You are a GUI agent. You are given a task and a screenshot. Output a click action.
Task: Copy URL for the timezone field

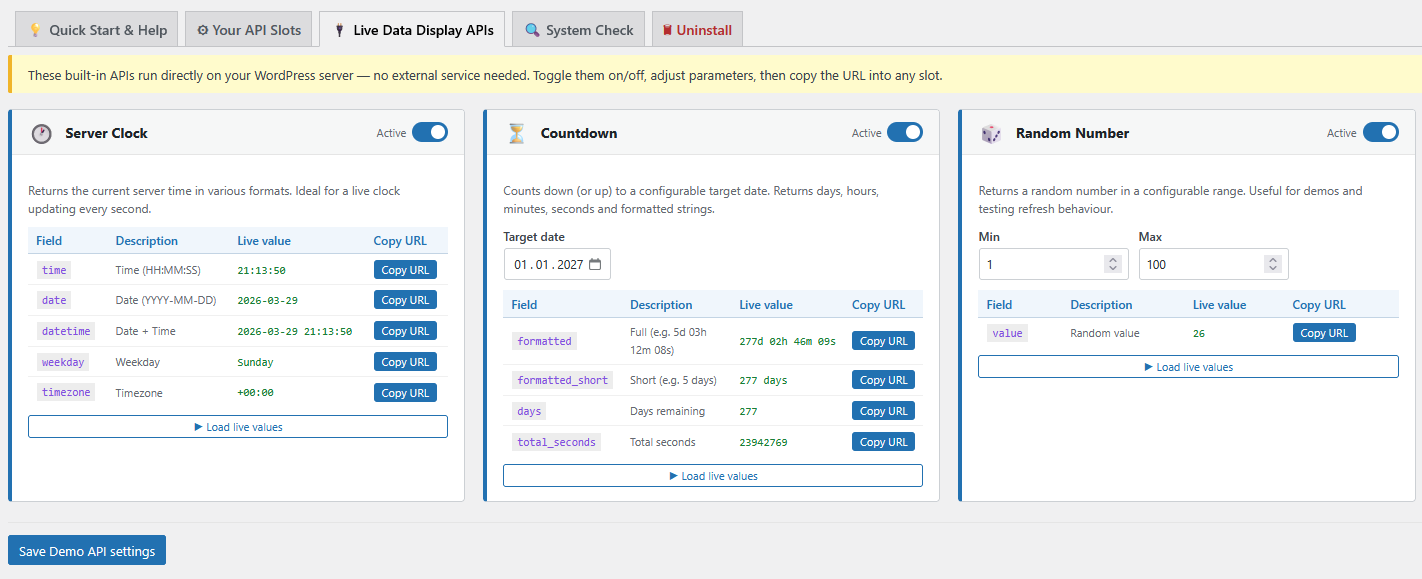(x=405, y=393)
